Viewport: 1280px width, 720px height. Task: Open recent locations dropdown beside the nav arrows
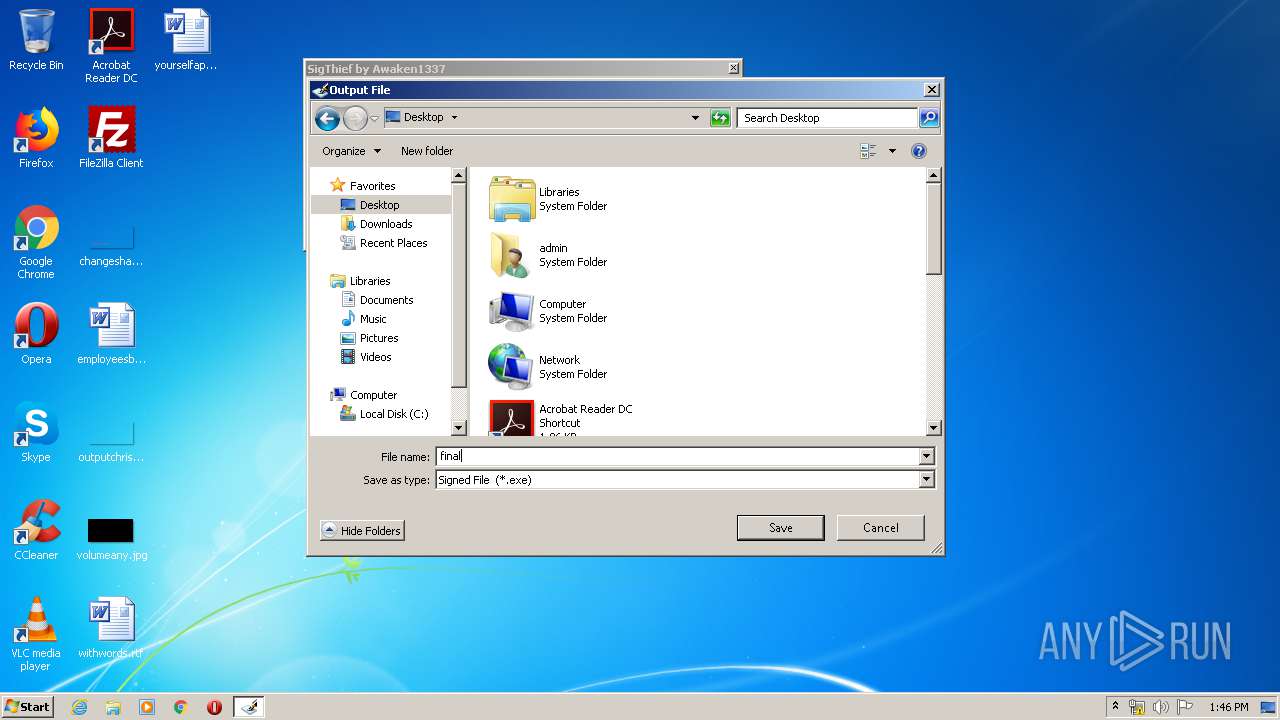375,118
